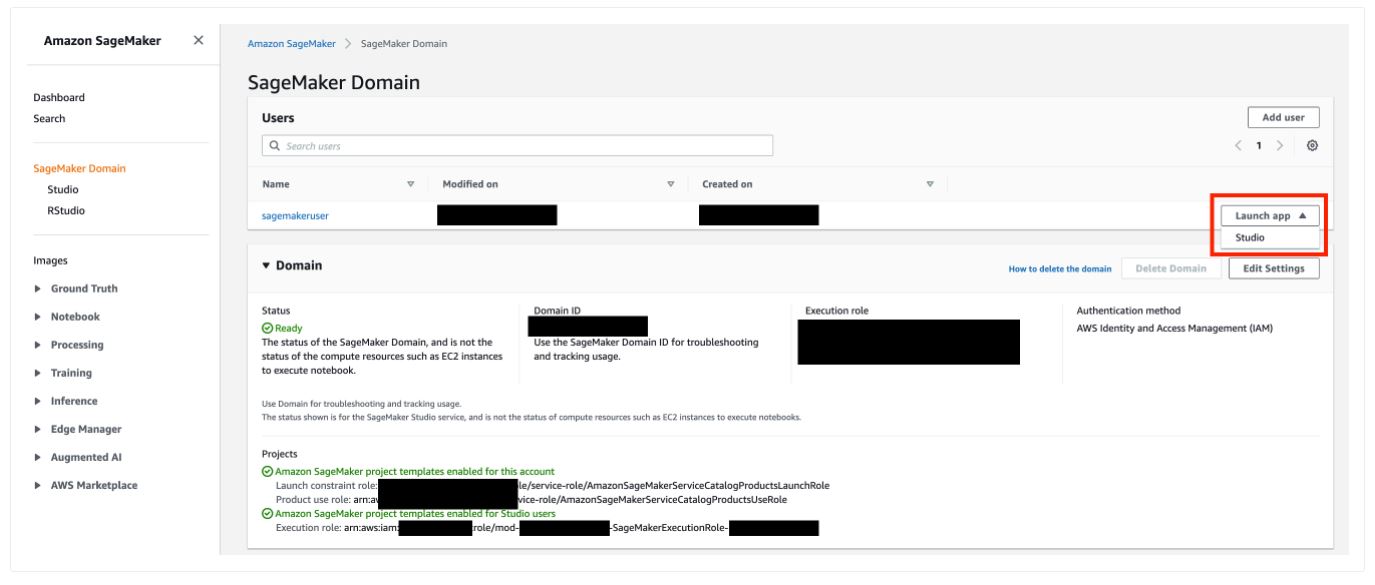Open Studio under SageMaker Domain sidebar
The image size is (1375, 585).
coord(63,189)
